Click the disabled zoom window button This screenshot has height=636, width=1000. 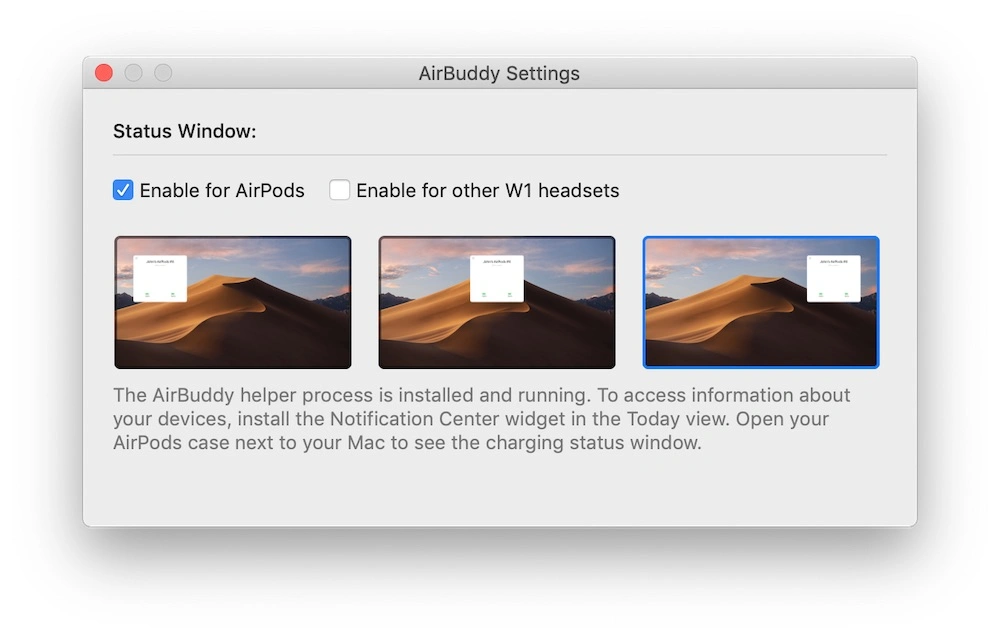click(x=163, y=73)
